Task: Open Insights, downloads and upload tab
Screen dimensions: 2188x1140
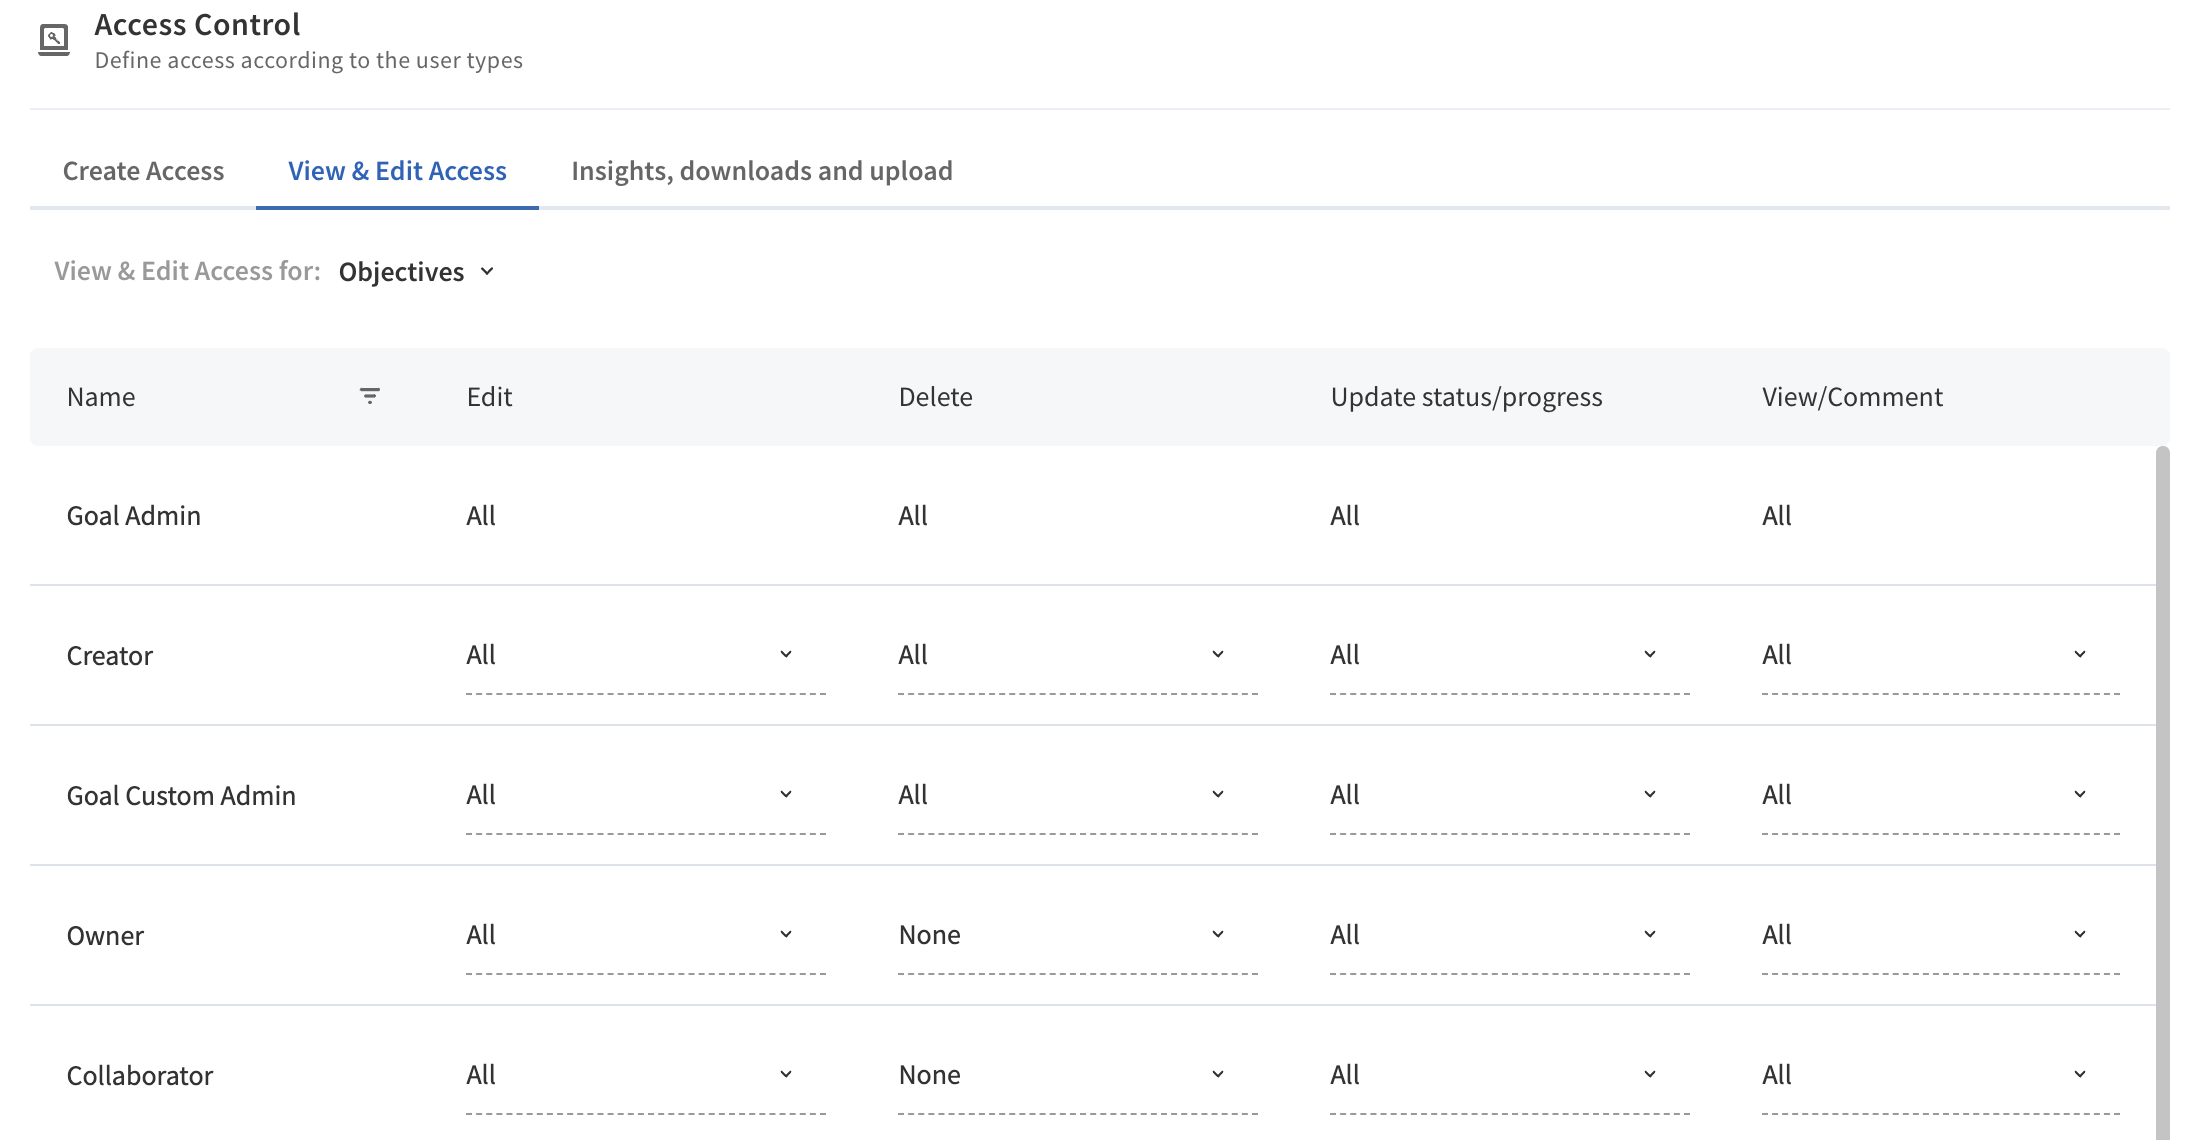Action: point(761,171)
